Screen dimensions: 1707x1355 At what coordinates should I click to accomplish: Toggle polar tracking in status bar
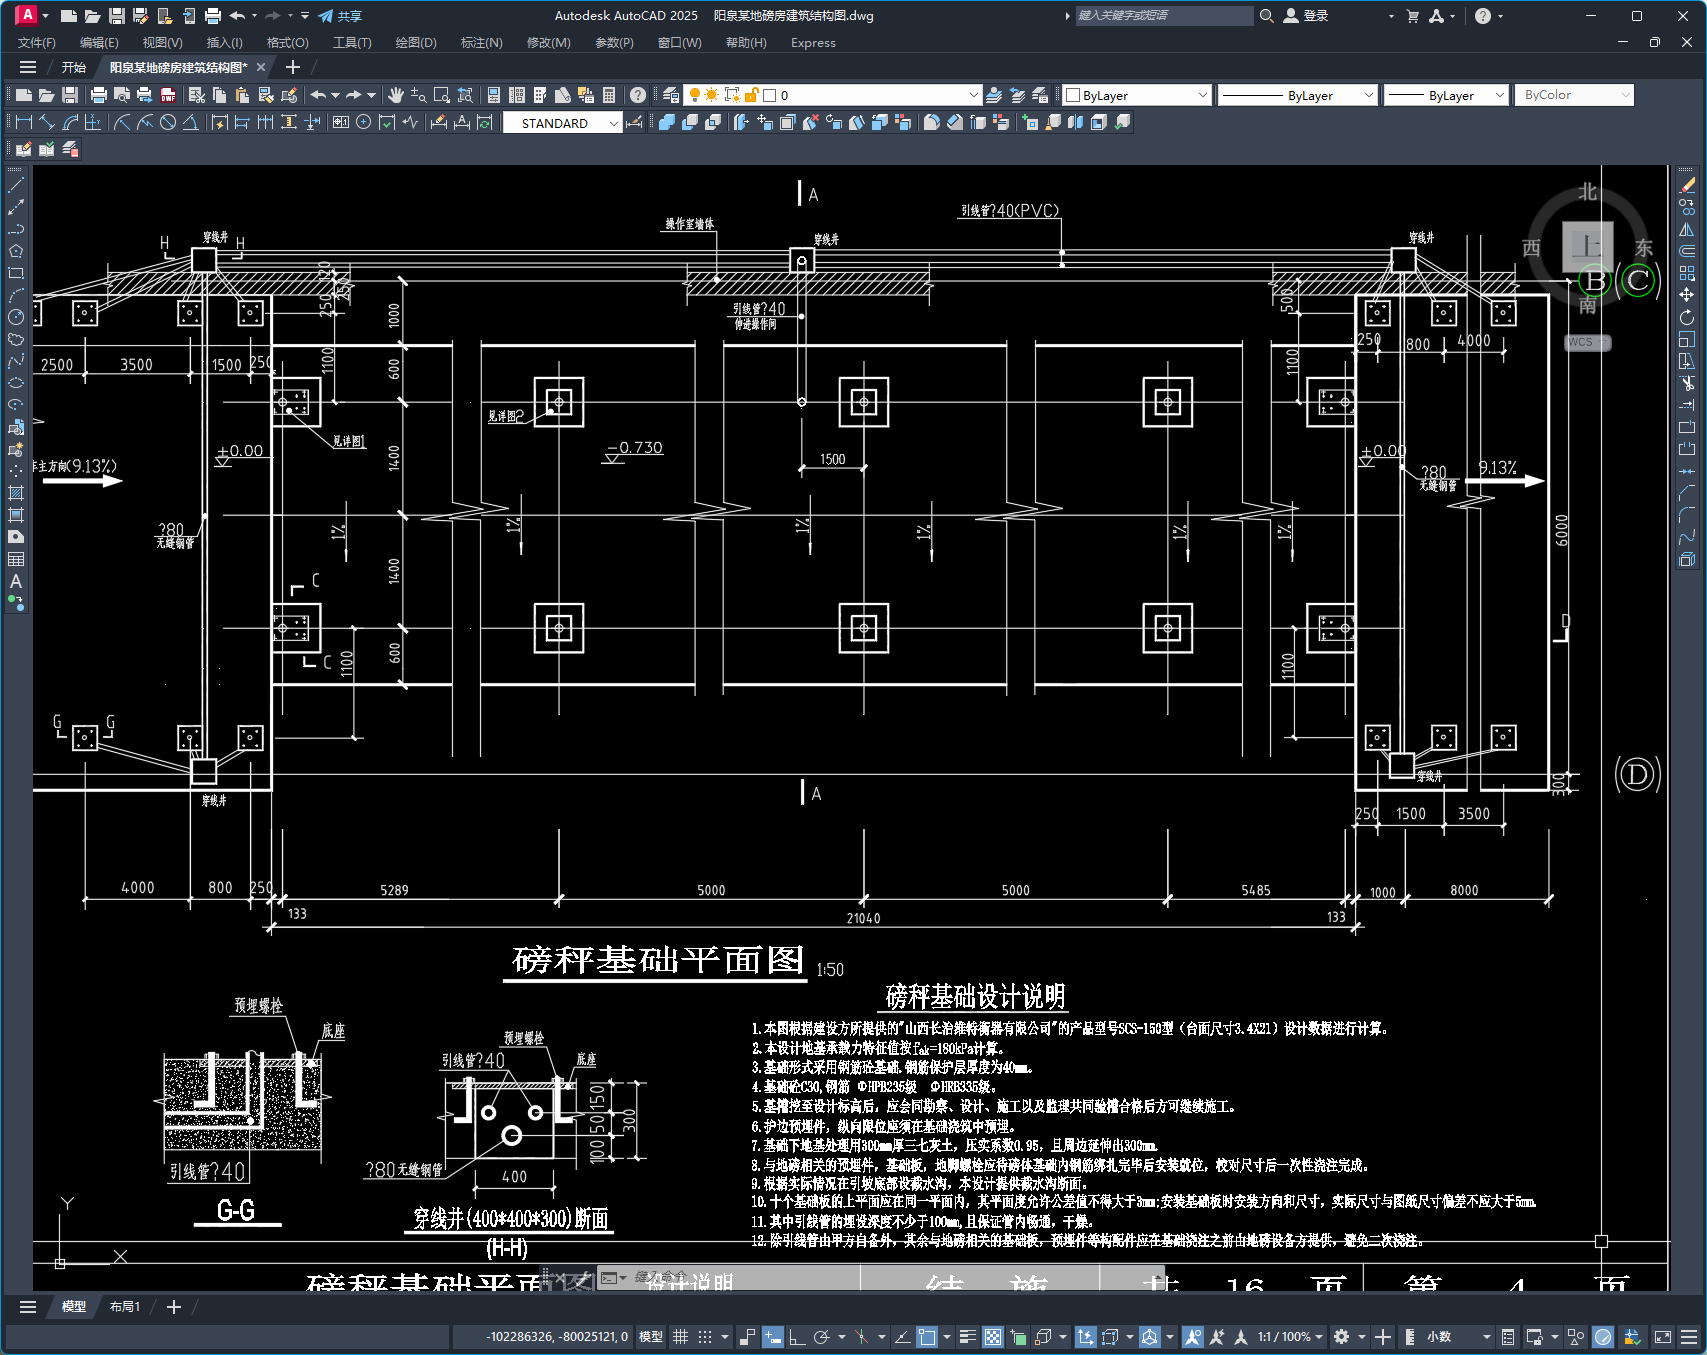(822, 1337)
